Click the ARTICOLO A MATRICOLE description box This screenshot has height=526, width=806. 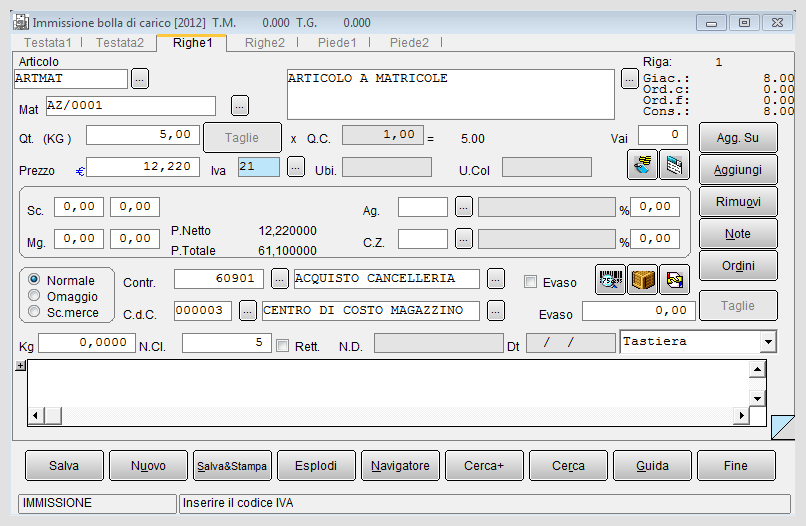[451, 95]
